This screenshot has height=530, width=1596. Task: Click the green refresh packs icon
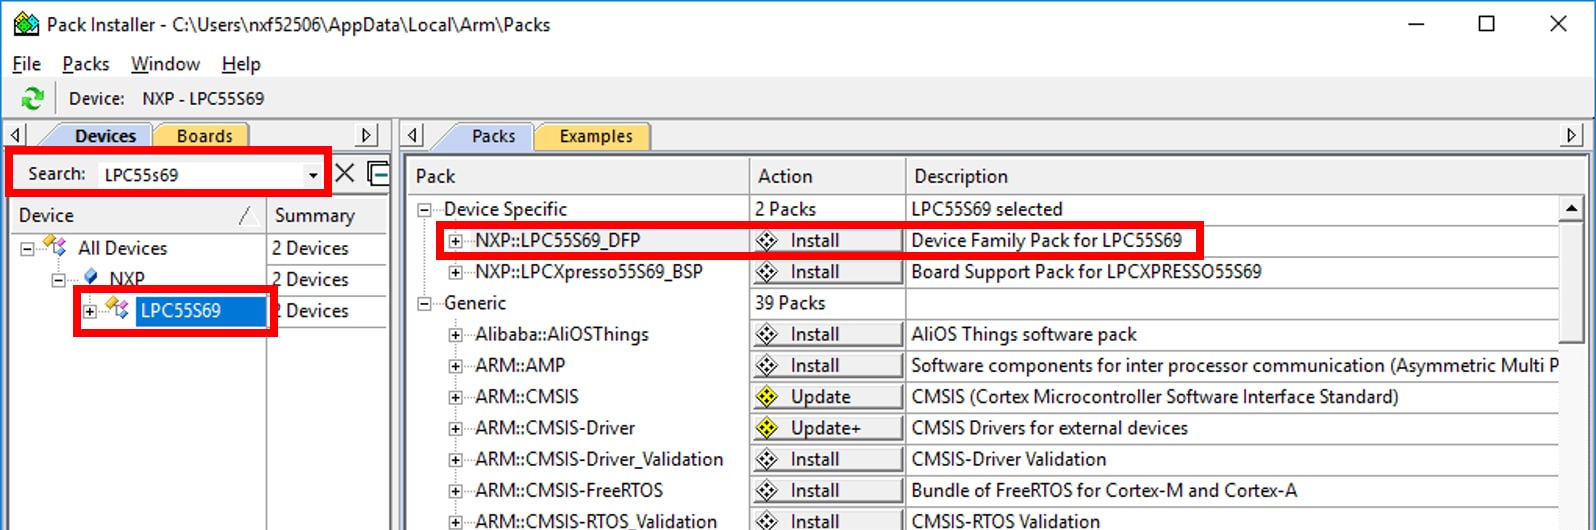click(x=32, y=98)
